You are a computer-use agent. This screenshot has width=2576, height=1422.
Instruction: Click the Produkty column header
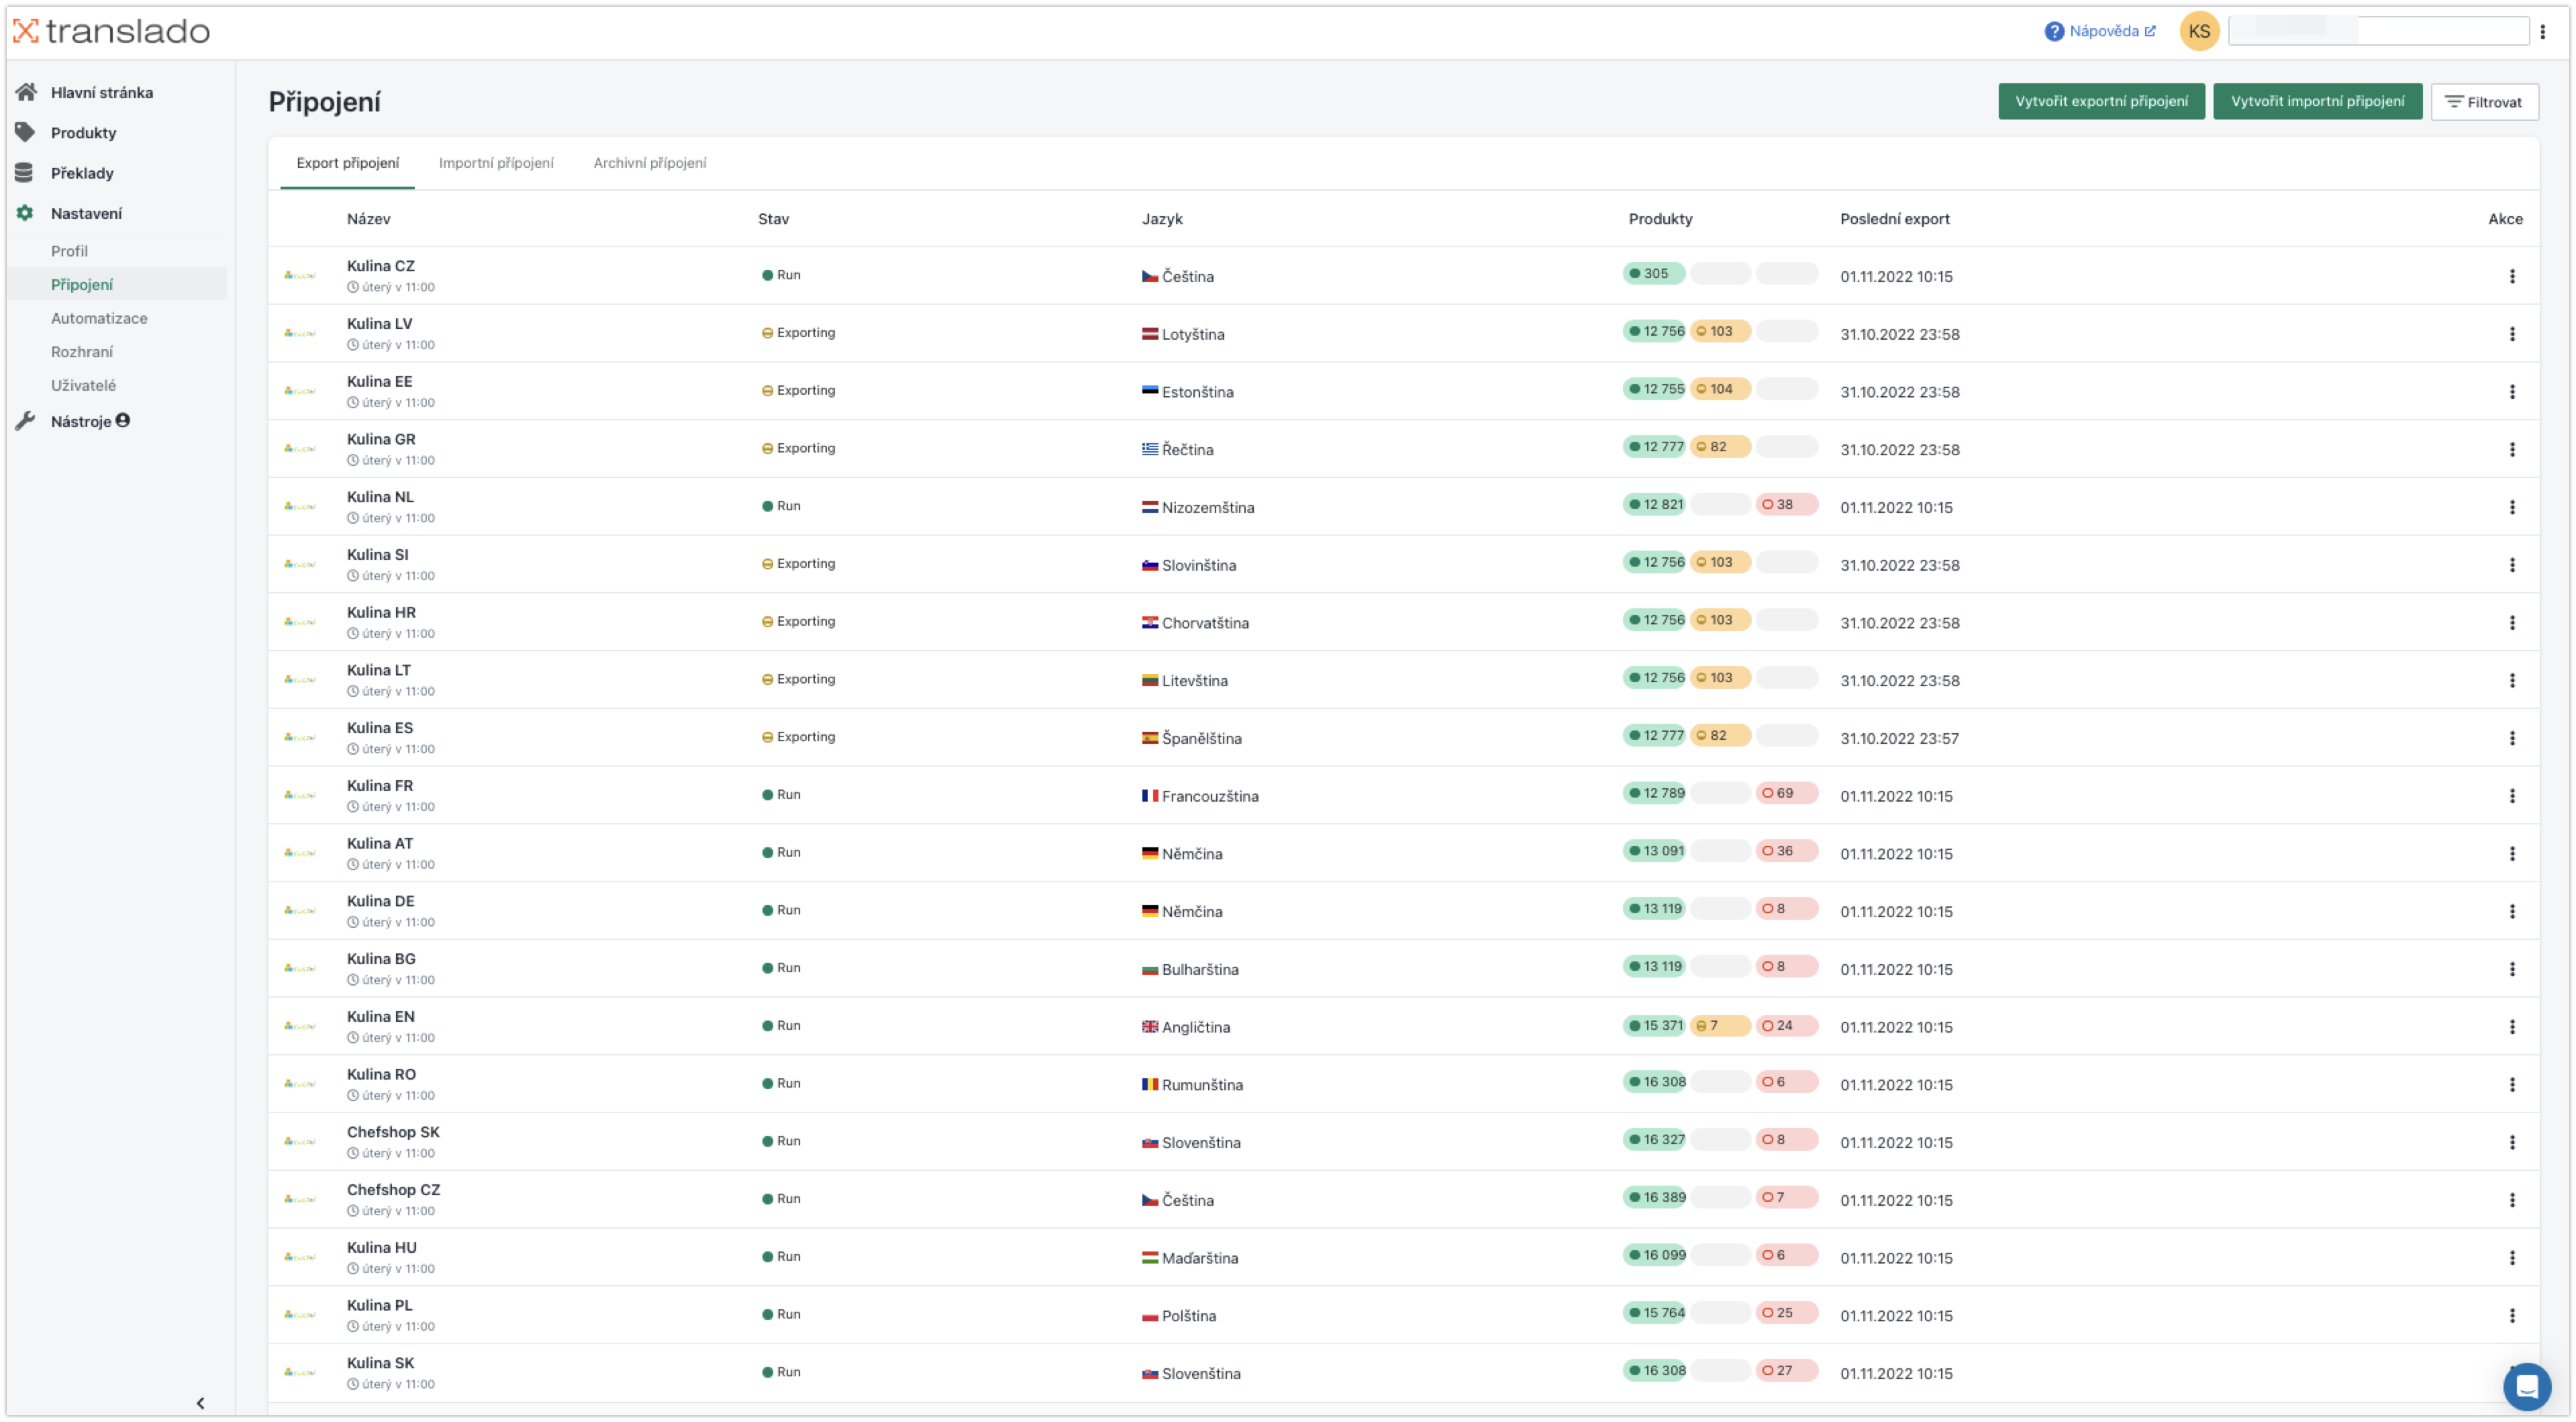(1660, 219)
